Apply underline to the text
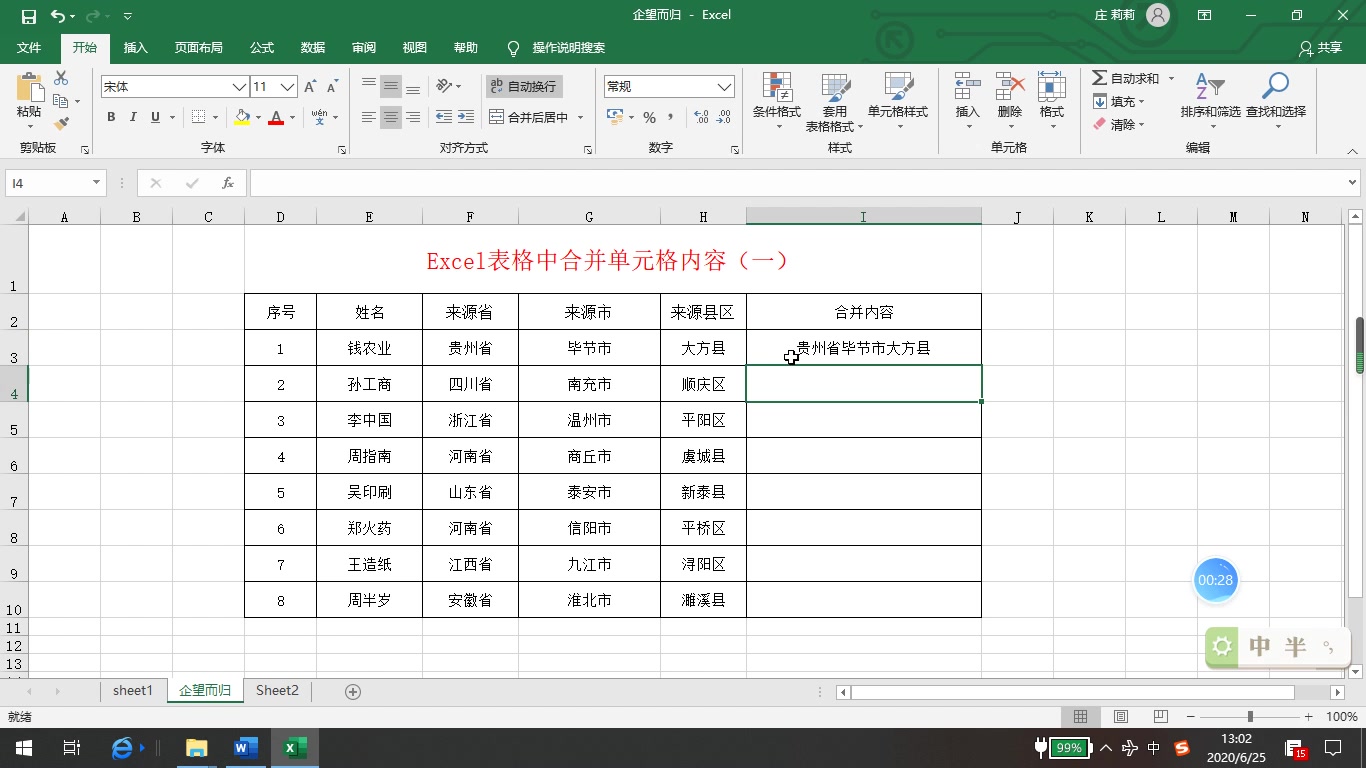 [155, 117]
